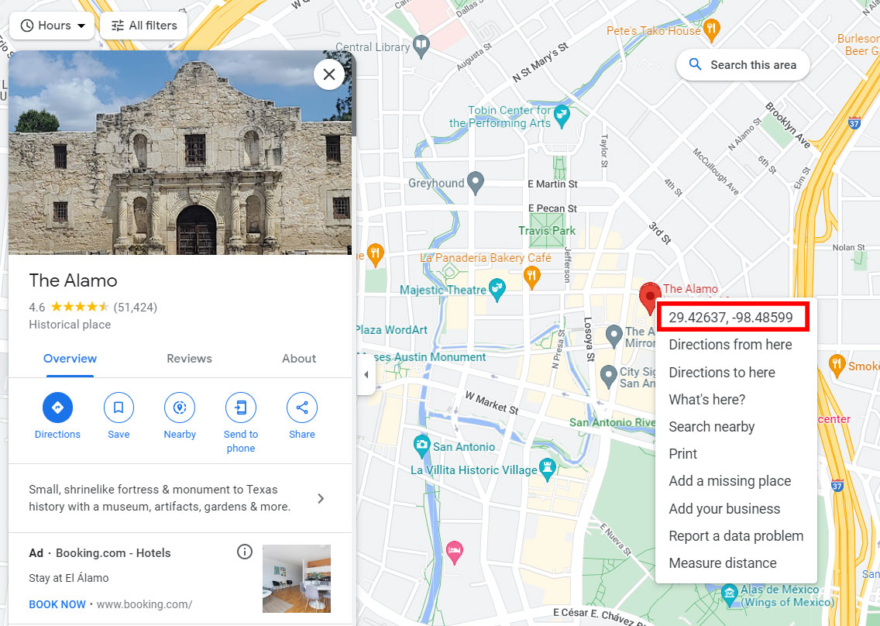Image resolution: width=880 pixels, height=626 pixels.
Task: Save The Alamo to a list
Action: tap(118, 407)
